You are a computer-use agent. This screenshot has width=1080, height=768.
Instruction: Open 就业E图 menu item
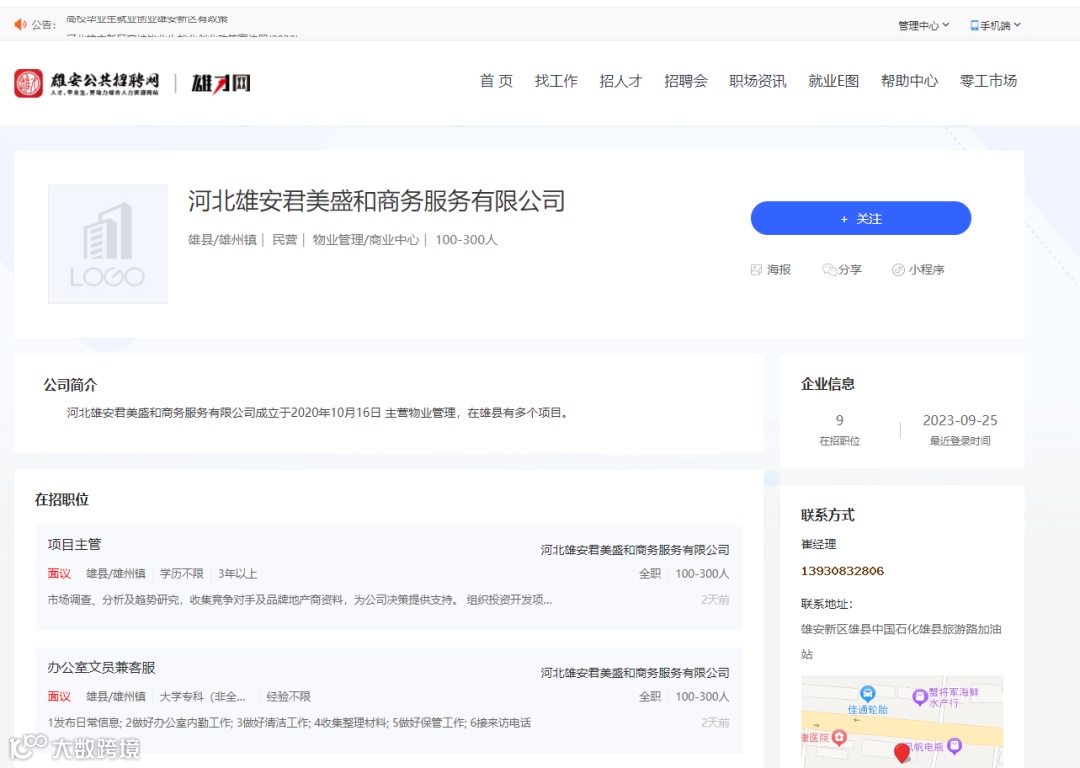(x=833, y=81)
